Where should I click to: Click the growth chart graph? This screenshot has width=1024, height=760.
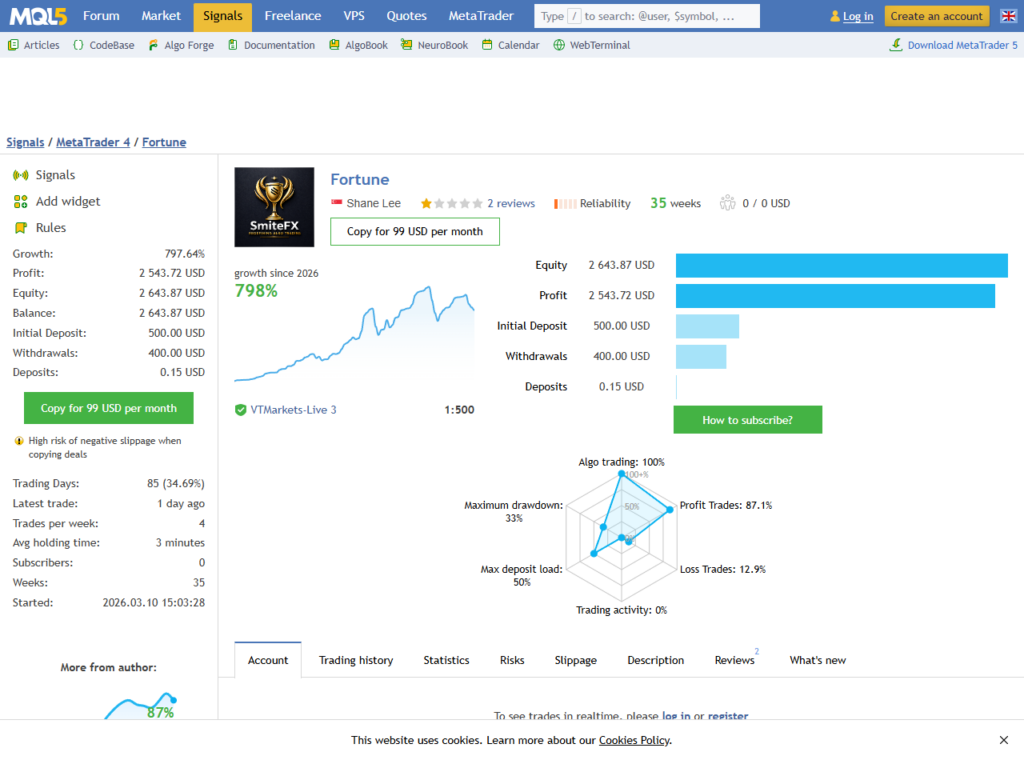tap(355, 333)
